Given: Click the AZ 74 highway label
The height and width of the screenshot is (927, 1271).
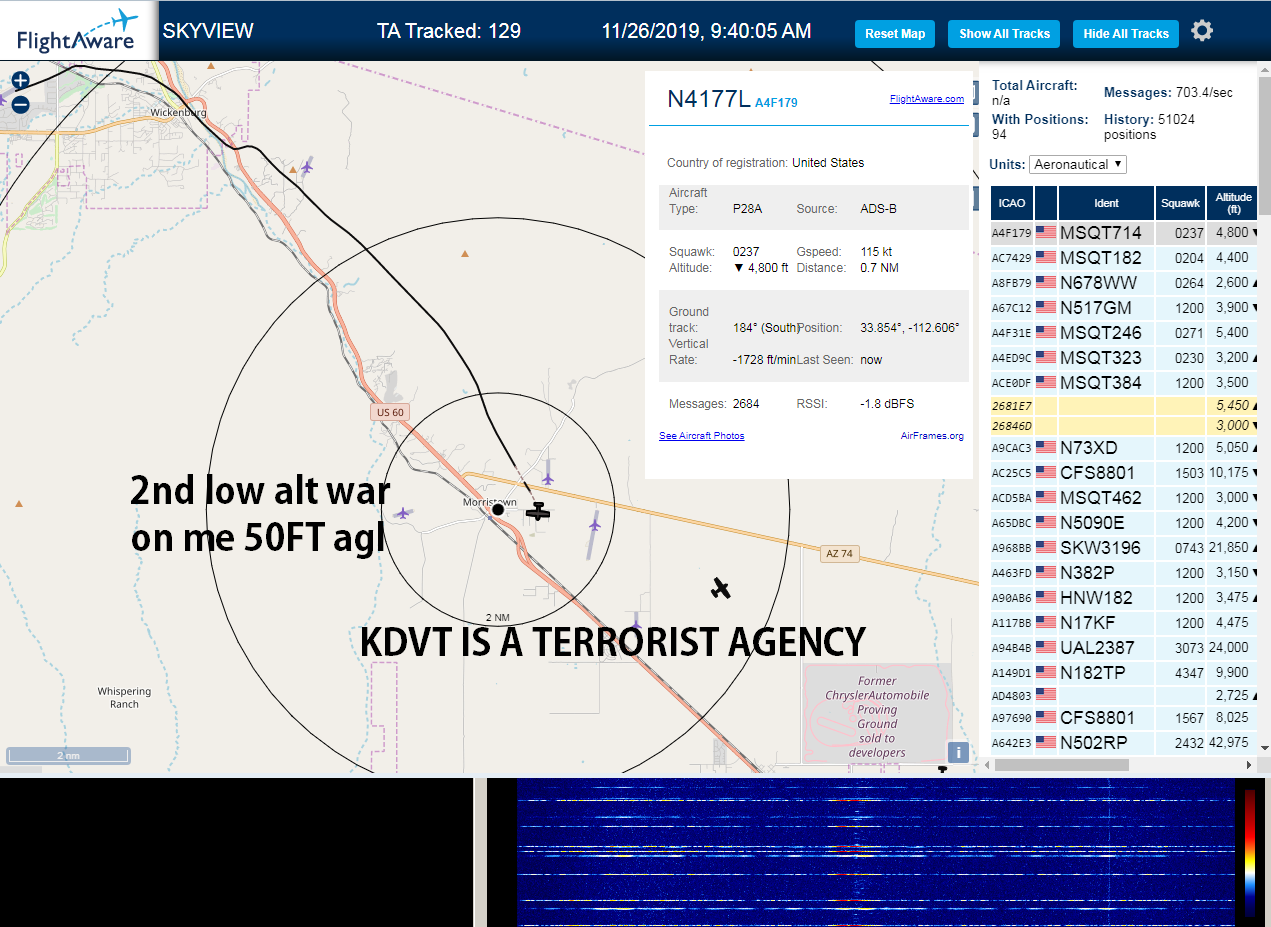Looking at the screenshot, I should coord(840,553).
